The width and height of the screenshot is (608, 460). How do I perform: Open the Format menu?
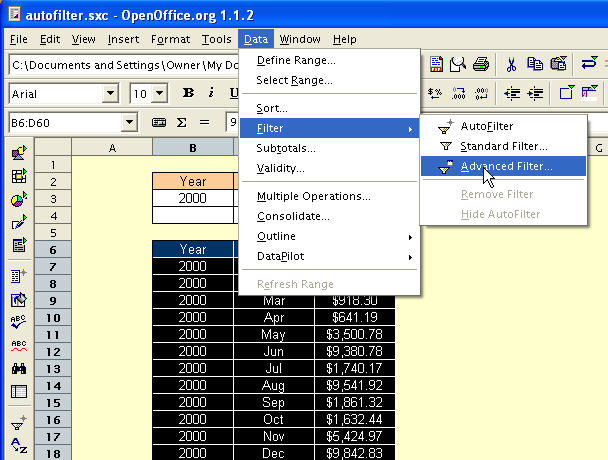tap(171, 39)
